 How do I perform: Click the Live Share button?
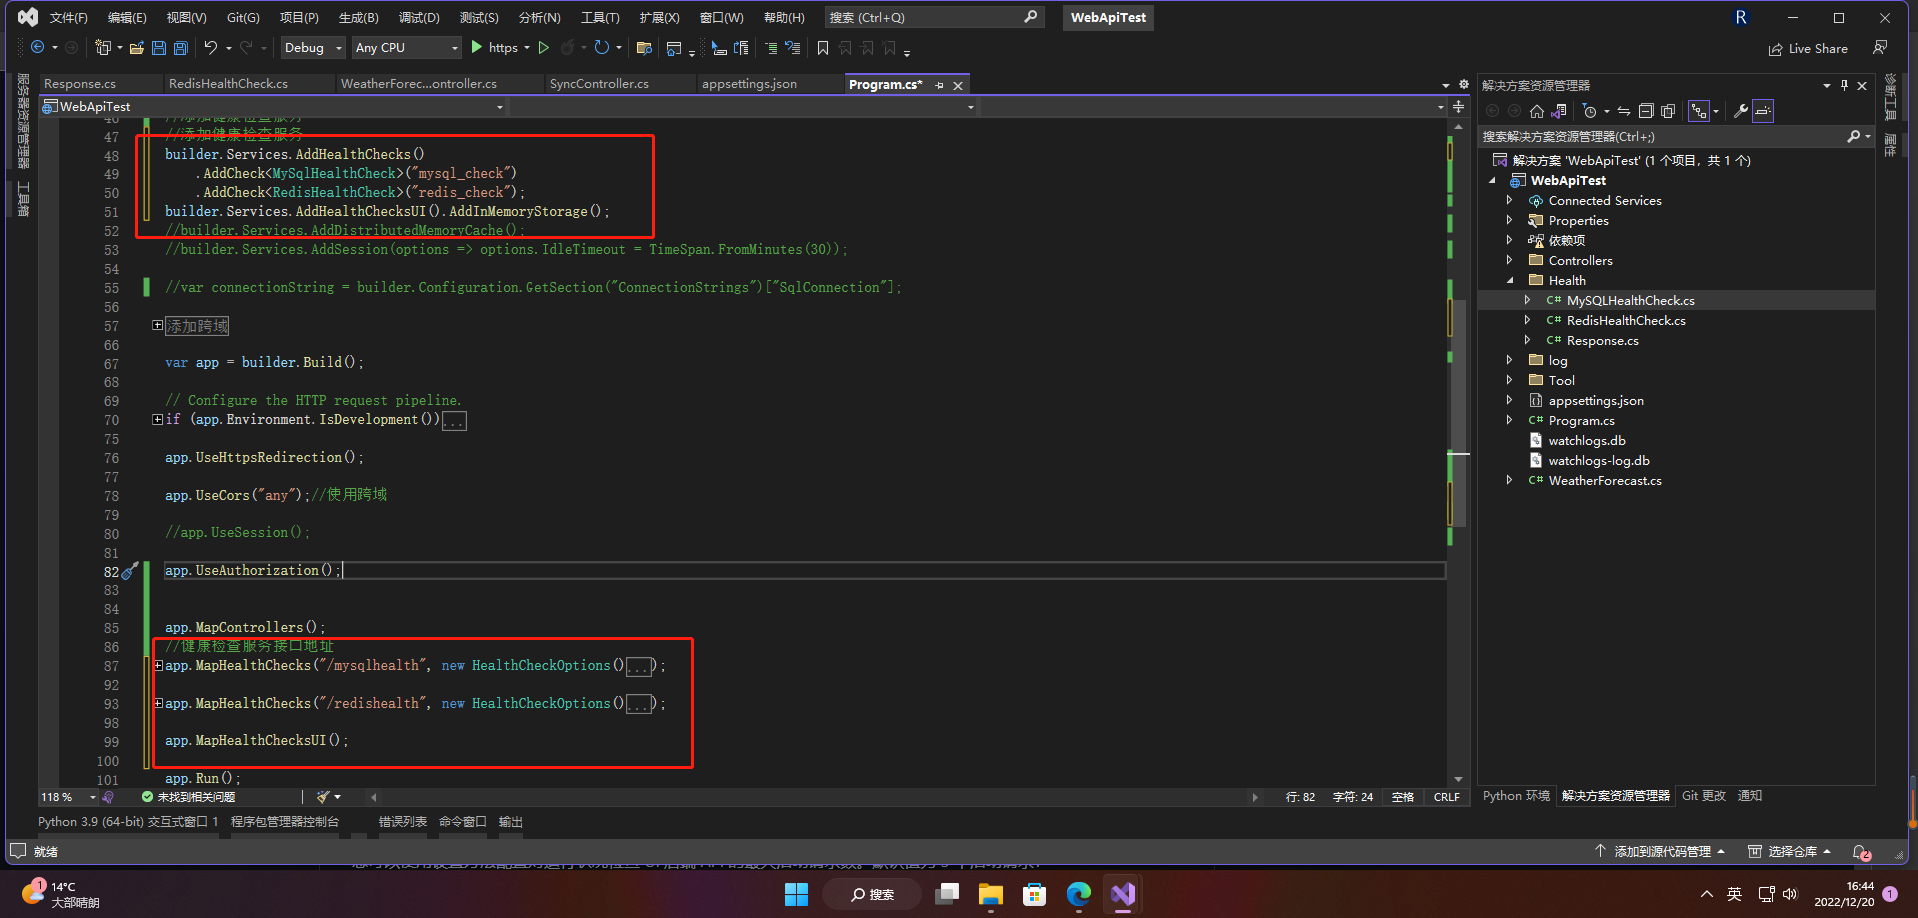[1808, 48]
